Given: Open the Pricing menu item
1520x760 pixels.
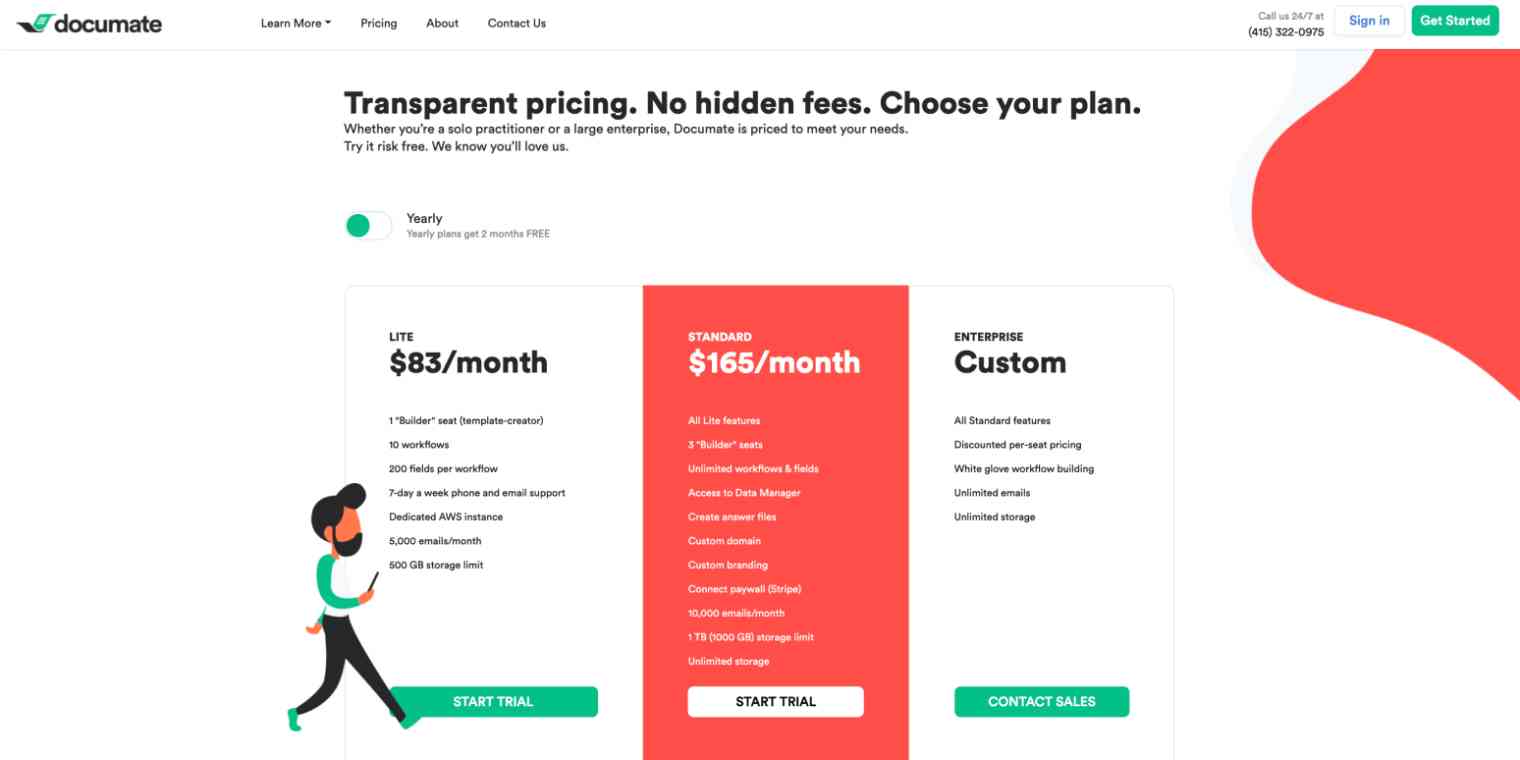Looking at the screenshot, I should [378, 23].
